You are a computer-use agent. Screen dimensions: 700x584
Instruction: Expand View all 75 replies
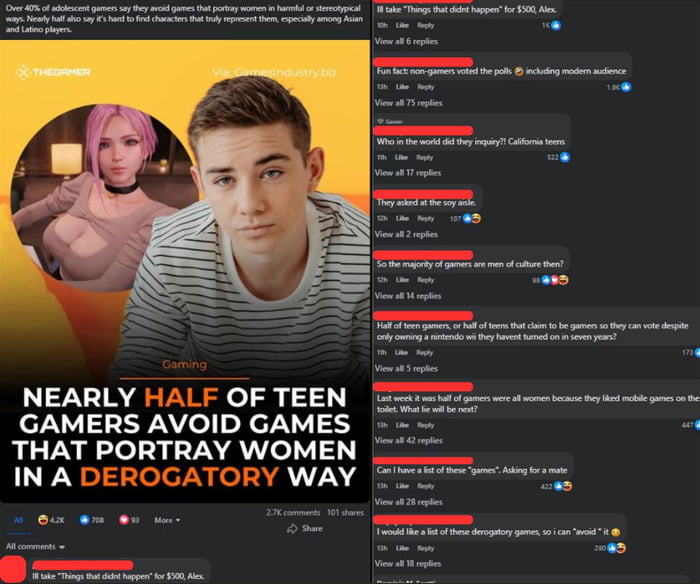408,103
